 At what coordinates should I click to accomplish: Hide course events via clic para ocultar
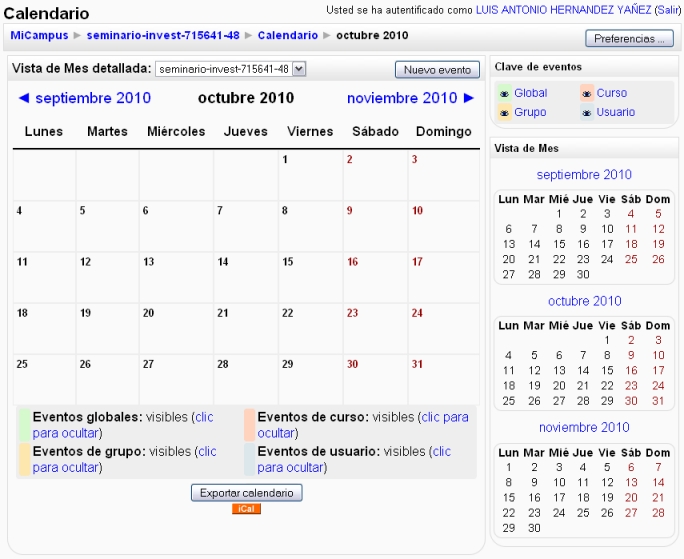[443, 417]
